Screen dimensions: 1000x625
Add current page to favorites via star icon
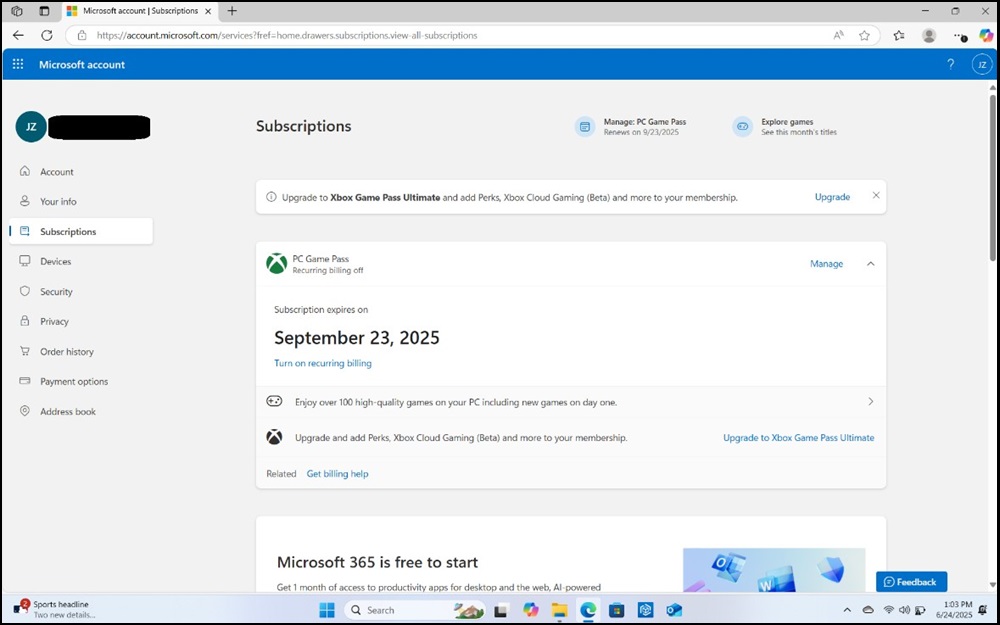(x=864, y=35)
